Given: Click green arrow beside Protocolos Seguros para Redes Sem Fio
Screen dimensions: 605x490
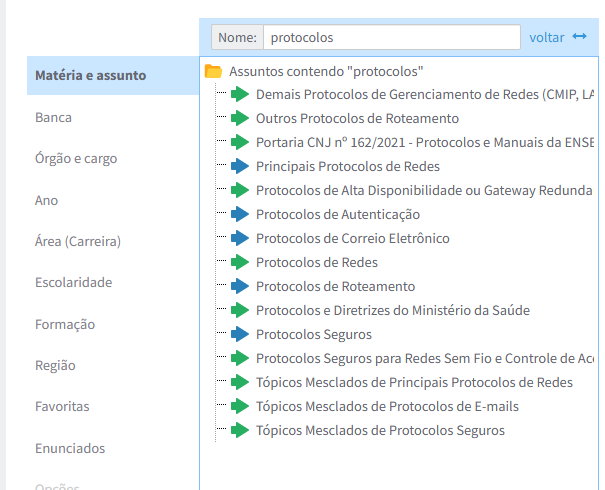Looking at the screenshot, I should click(x=240, y=358).
